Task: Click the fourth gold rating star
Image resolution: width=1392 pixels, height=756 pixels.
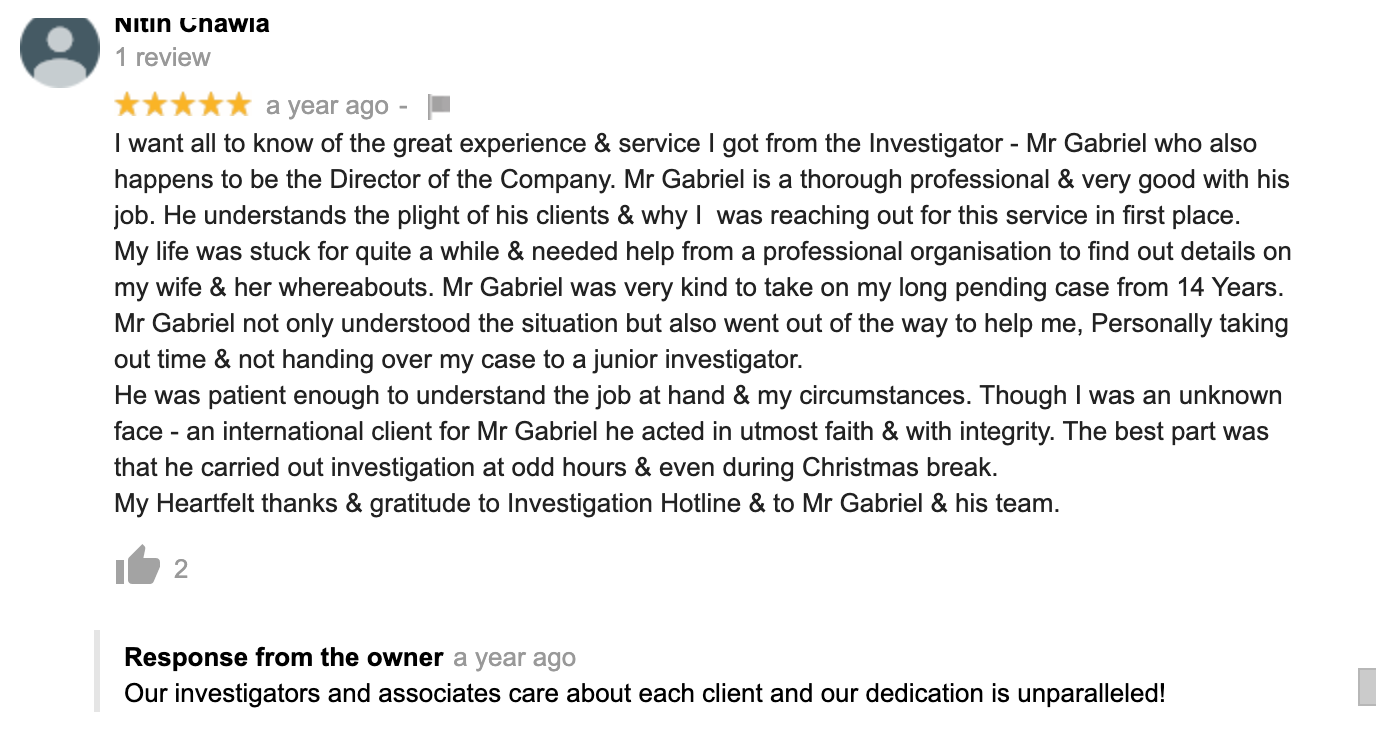Action: tap(210, 104)
